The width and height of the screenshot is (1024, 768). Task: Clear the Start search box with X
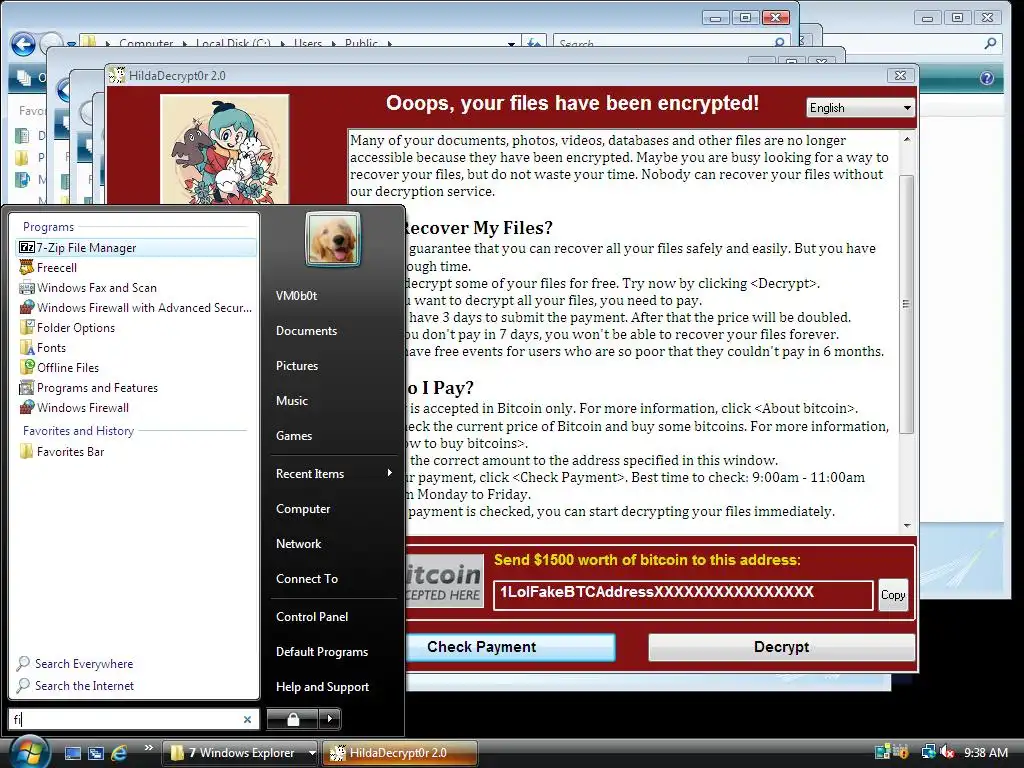(x=248, y=720)
